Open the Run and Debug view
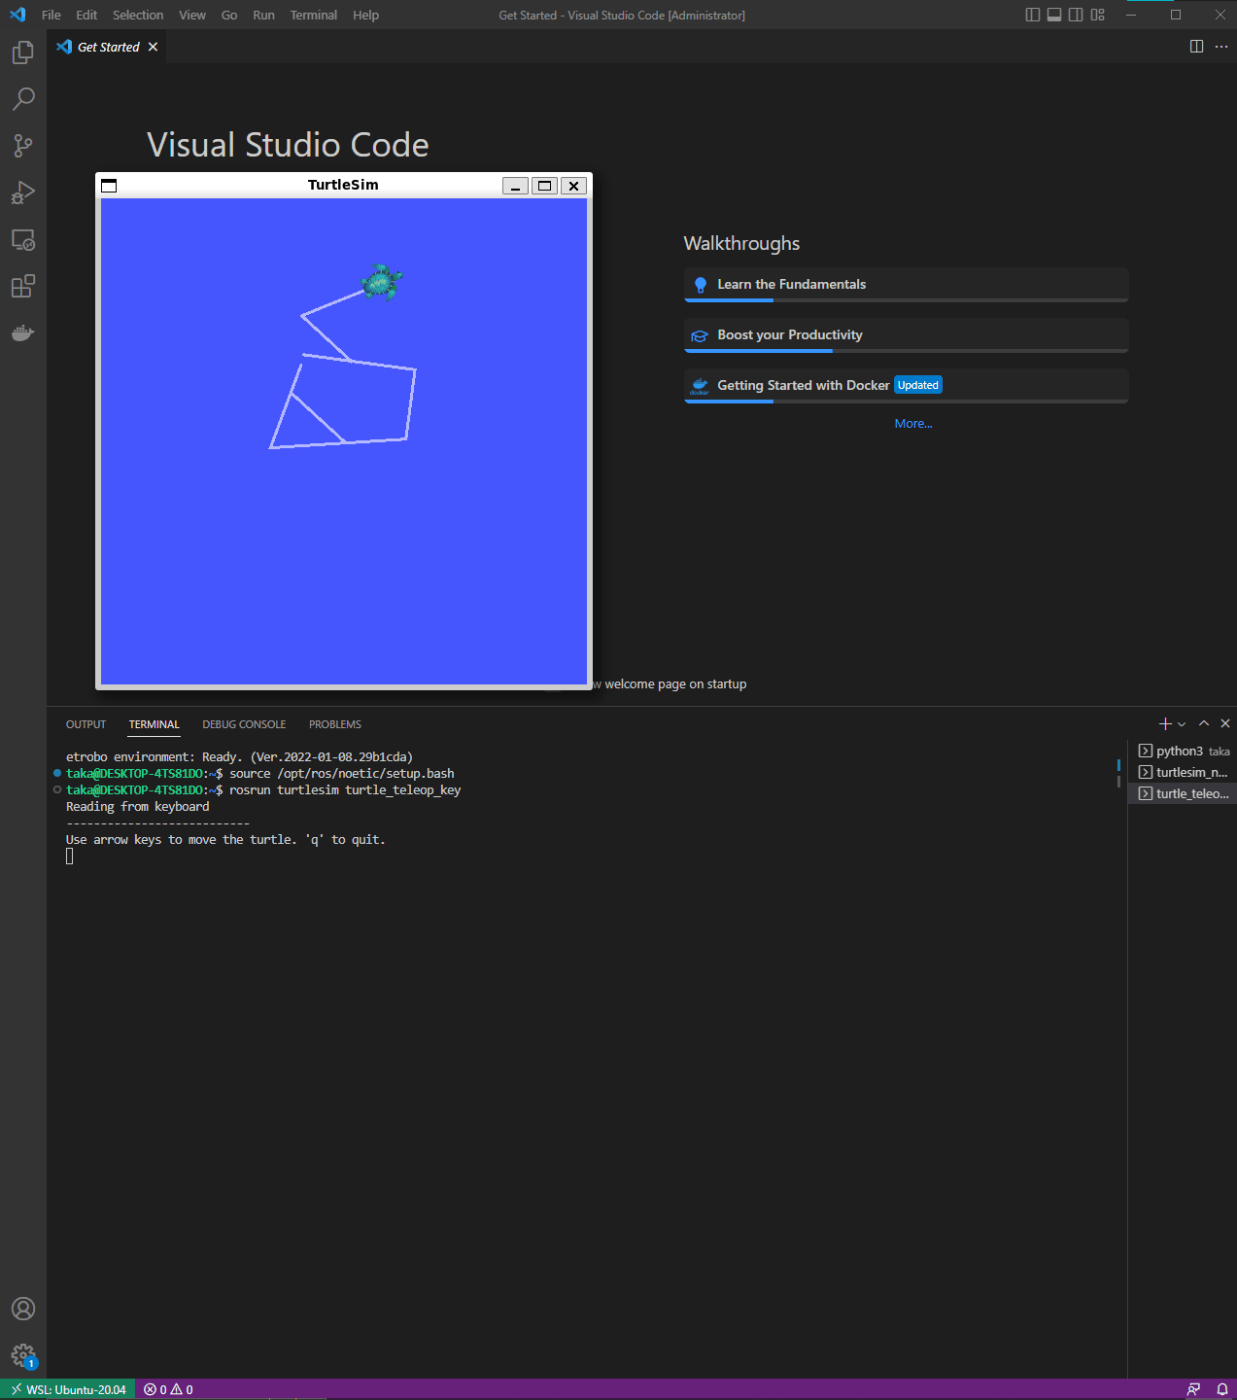Image resolution: width=1237 pixels, height=1400 pixels. [x=23, y=193]
